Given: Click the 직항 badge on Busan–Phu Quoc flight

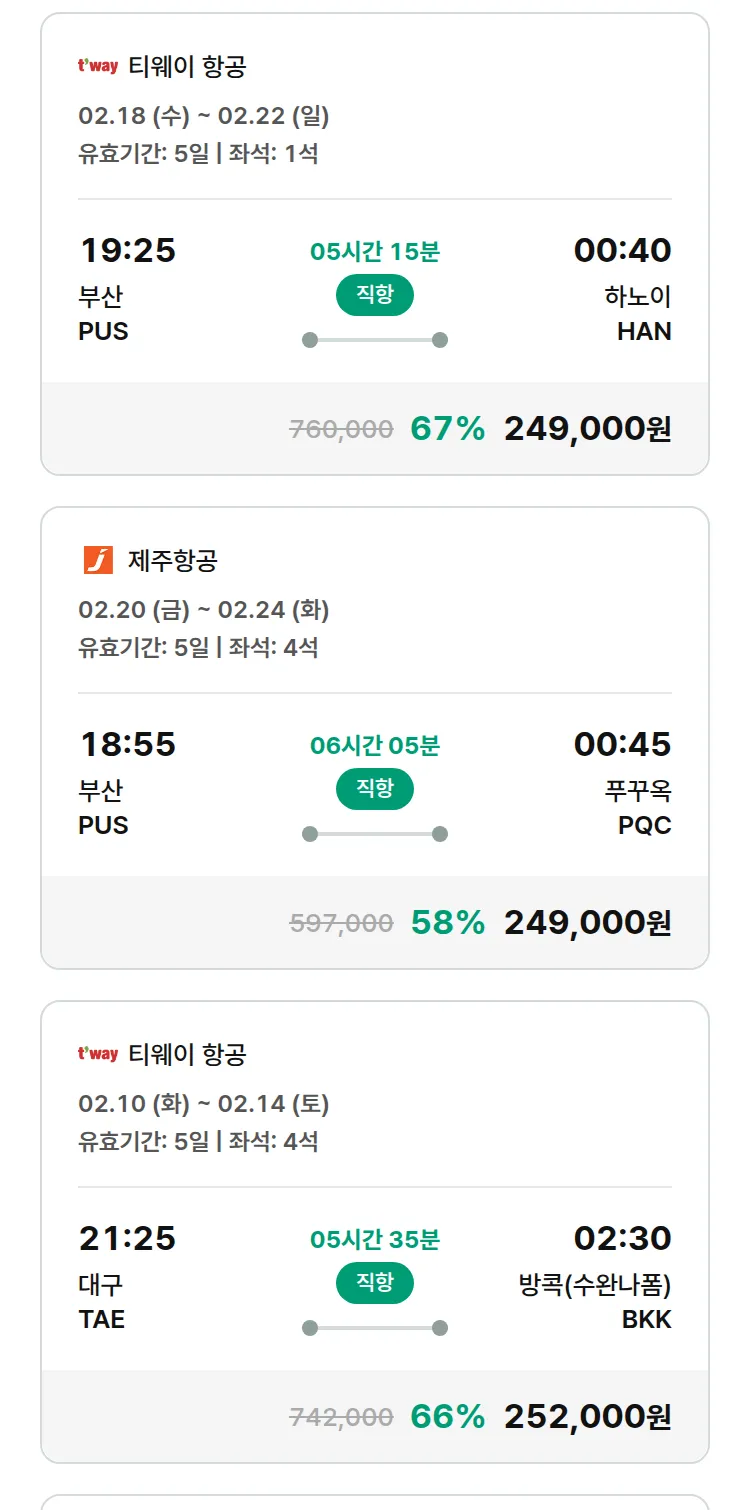Looking at the screenshot, I should (x=374, y=790).
